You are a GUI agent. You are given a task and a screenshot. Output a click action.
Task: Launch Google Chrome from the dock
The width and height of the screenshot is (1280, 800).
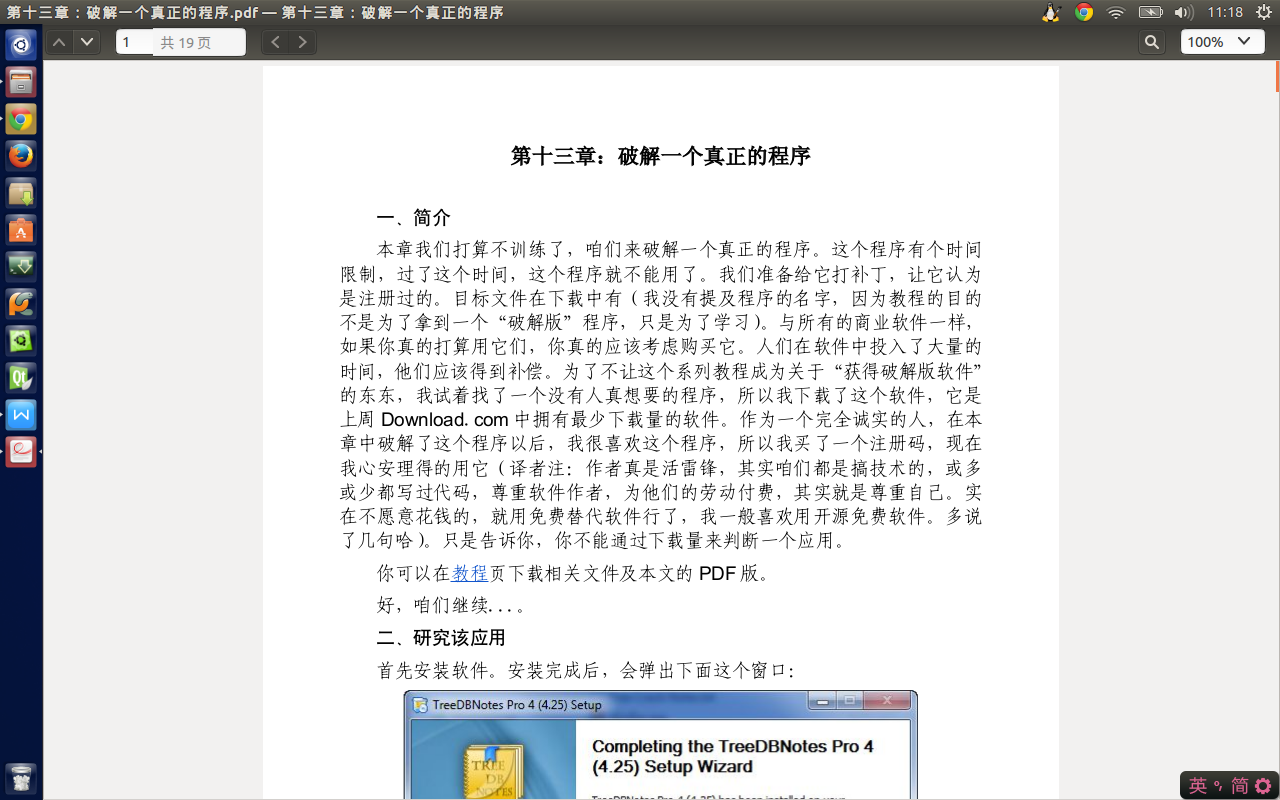point(21,120)
